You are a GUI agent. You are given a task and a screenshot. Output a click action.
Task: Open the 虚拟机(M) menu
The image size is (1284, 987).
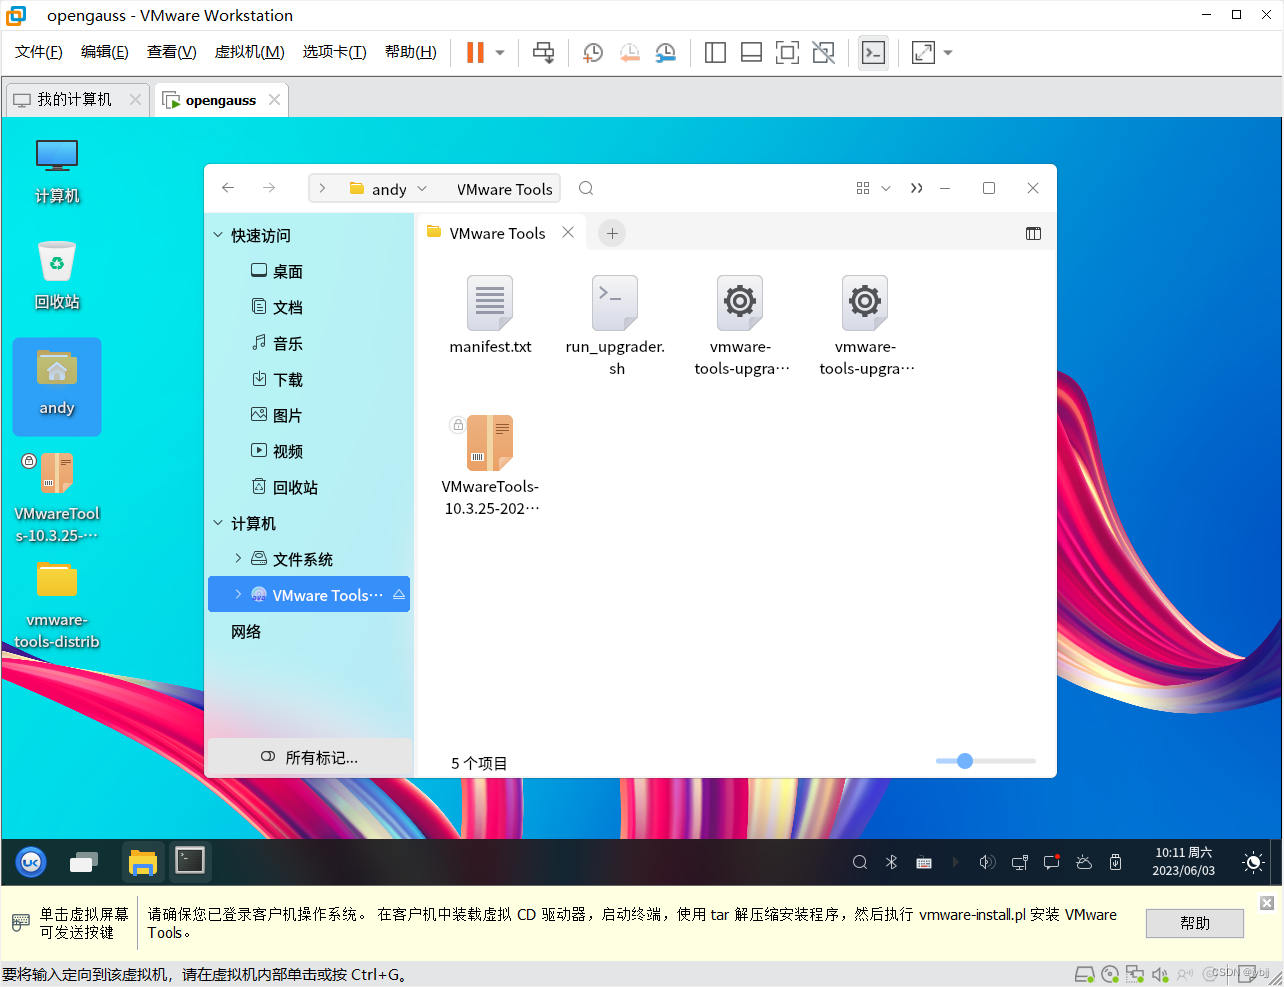pyautogui.click(x=248, y=51)
